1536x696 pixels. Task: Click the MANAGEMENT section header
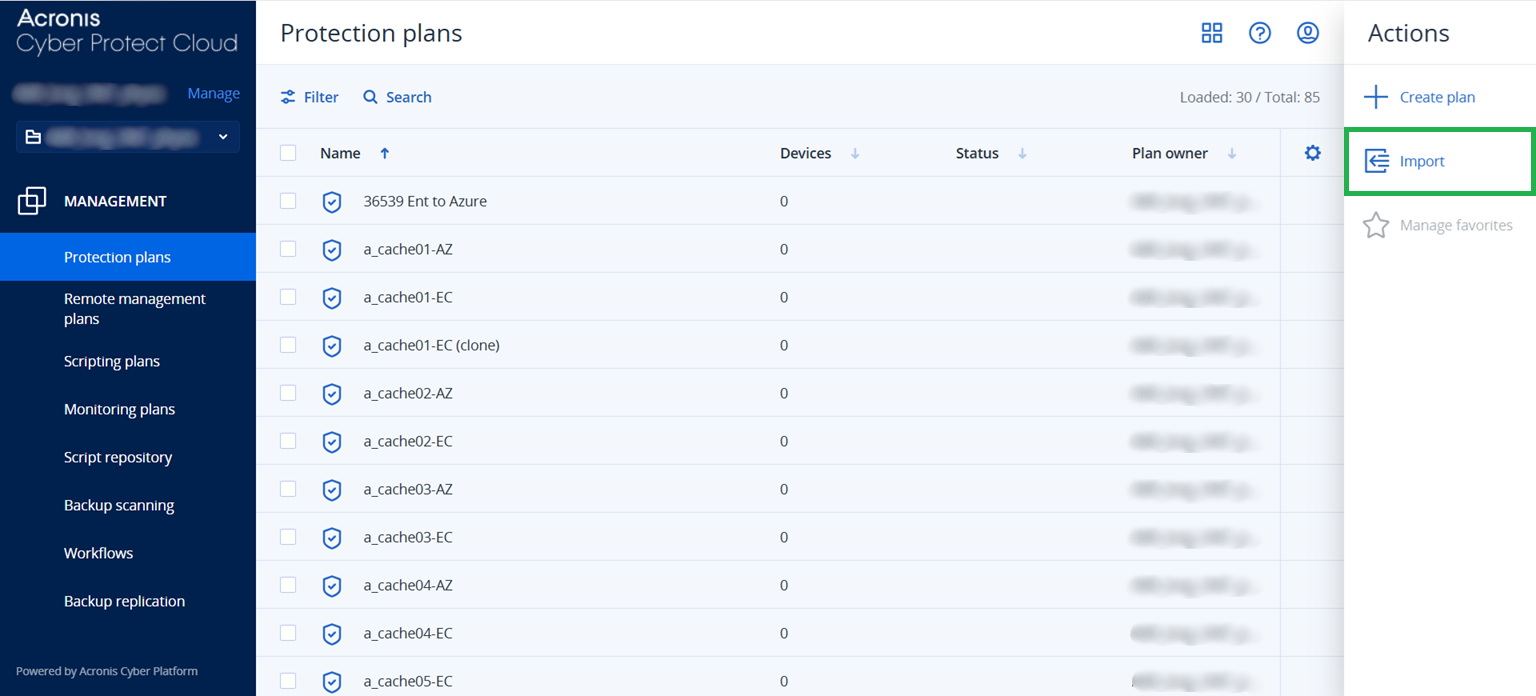click(x=115, y=201)
